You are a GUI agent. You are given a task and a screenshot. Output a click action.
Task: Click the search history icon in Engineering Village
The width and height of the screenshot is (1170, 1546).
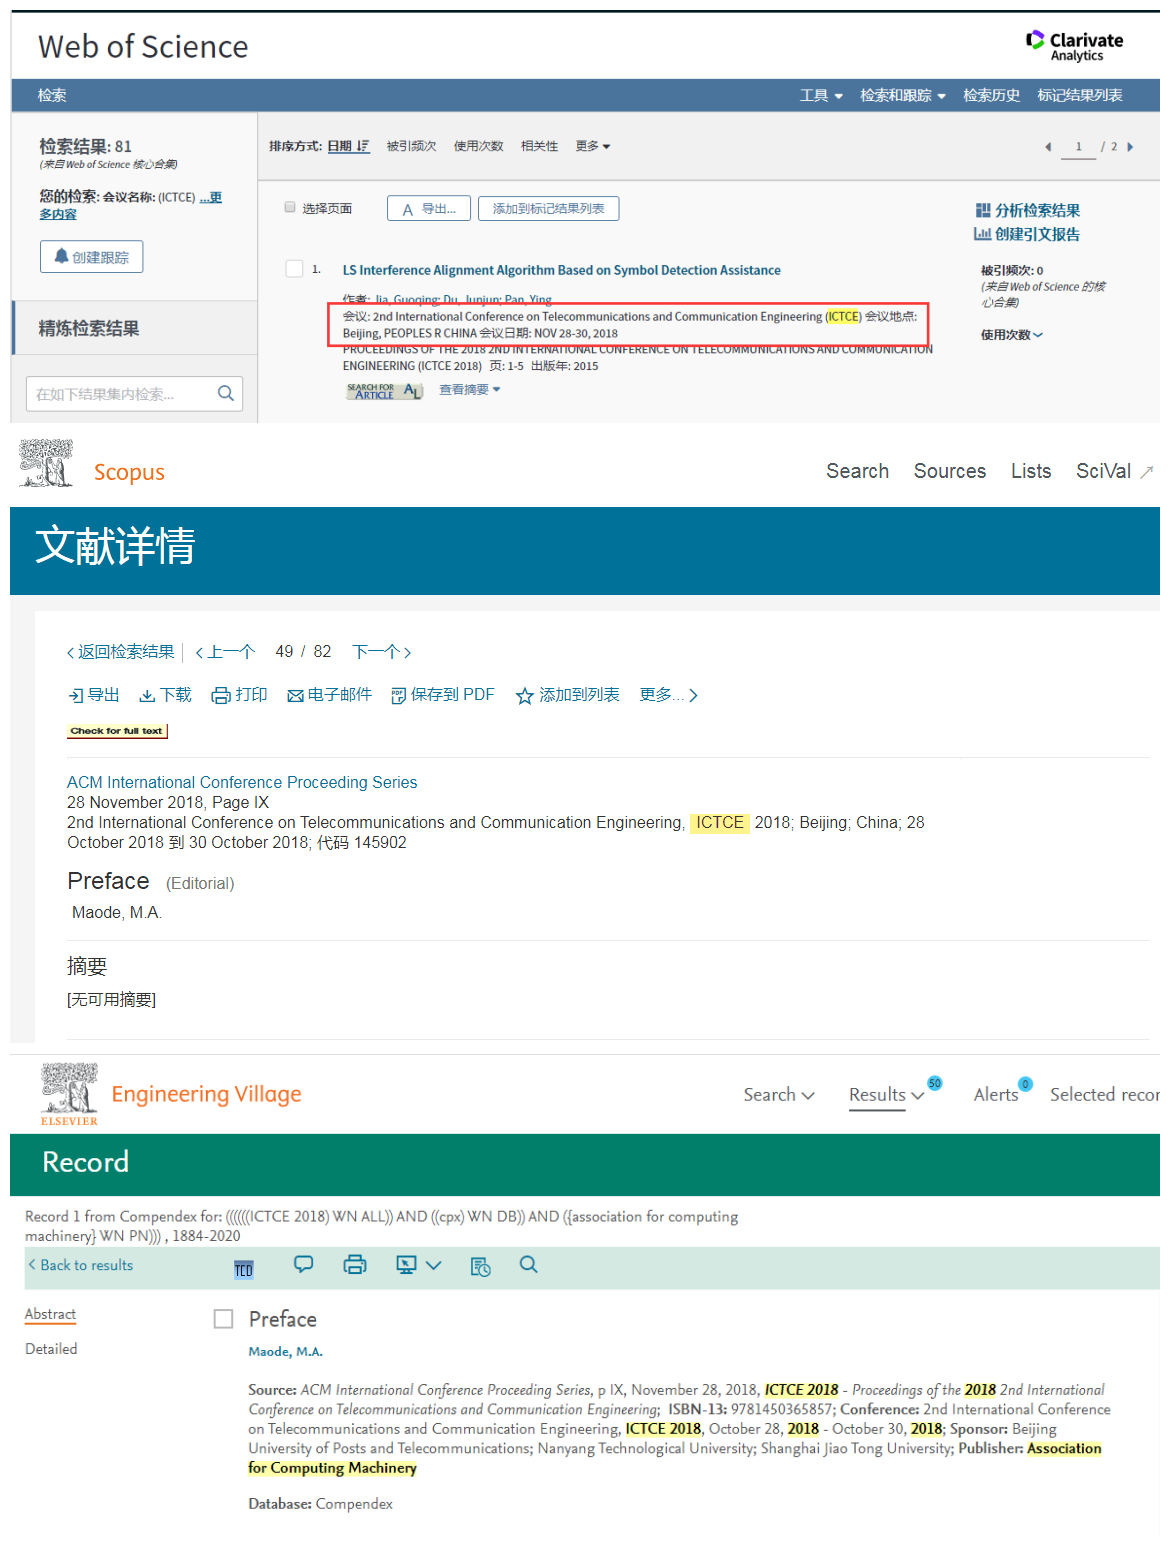[x=481, y=1266]
